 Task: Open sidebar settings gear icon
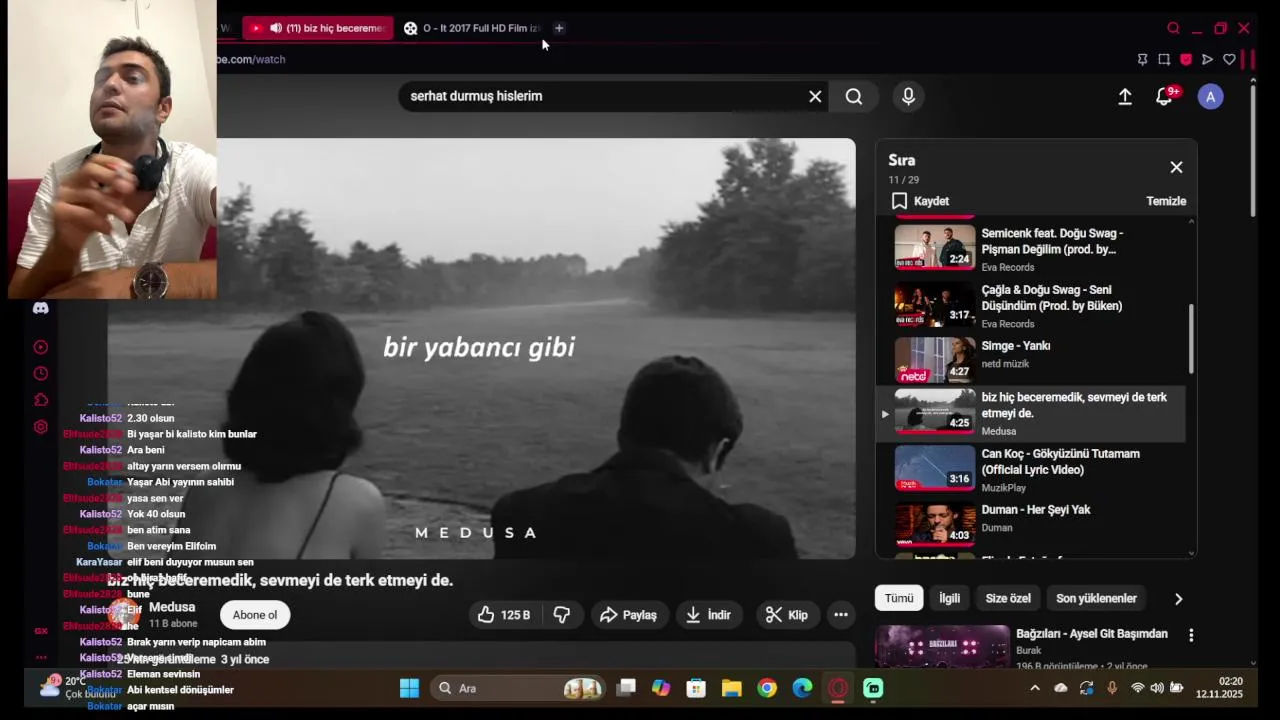(x=41, y=427)
